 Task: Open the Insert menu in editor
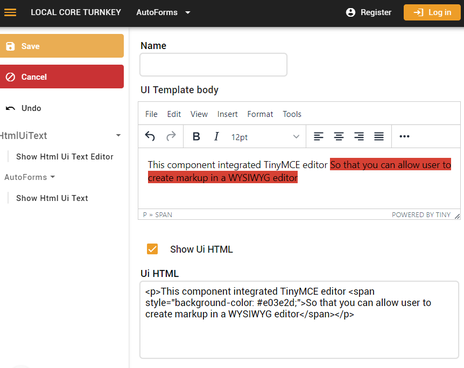227,114
